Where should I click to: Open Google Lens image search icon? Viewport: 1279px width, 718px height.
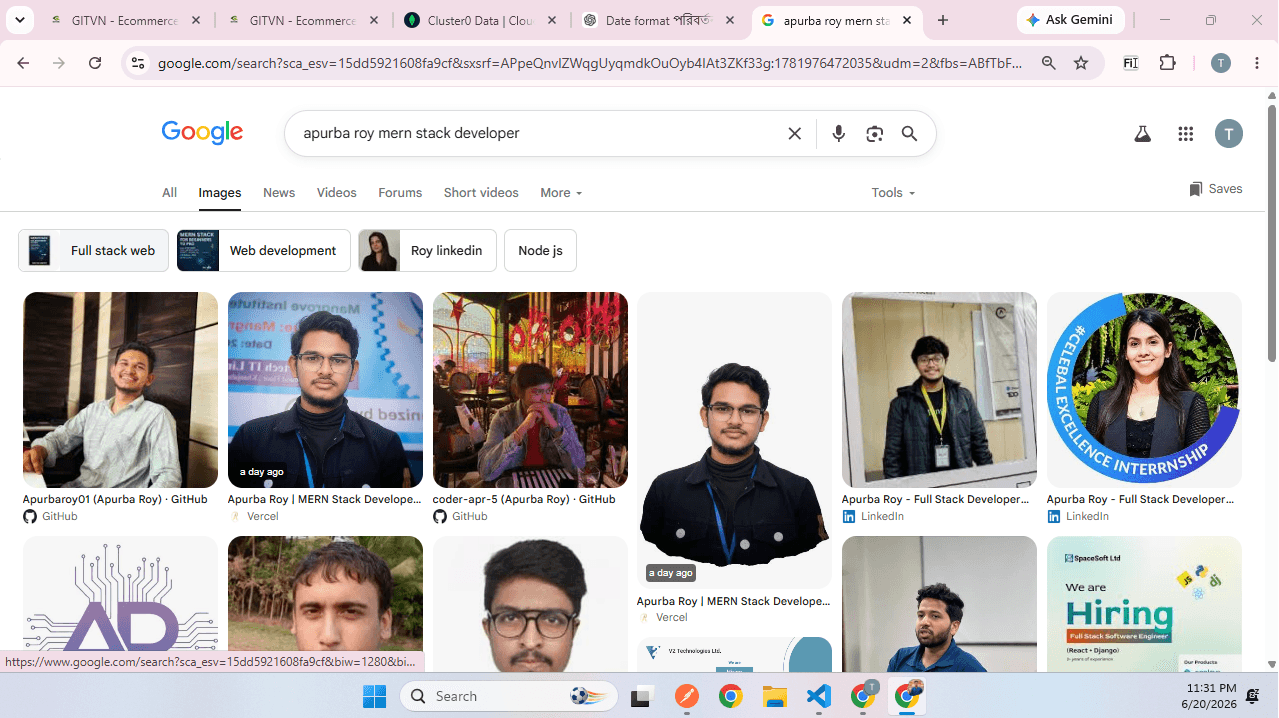click(875, 134)
